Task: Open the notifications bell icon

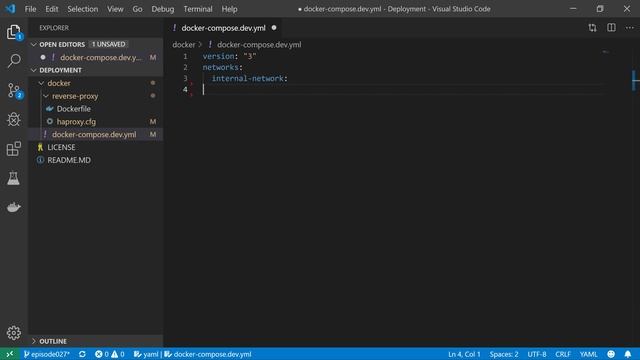Action: [x=628, y=354]
